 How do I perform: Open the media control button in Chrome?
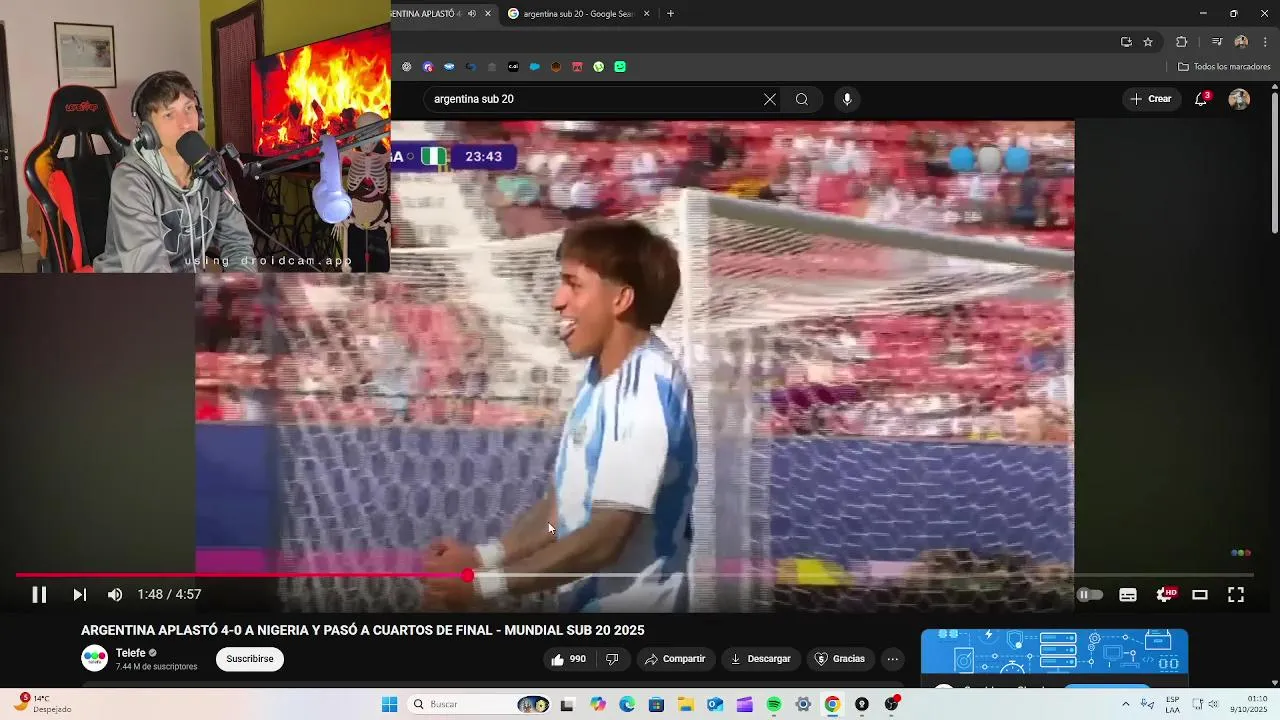point(1217,42)
